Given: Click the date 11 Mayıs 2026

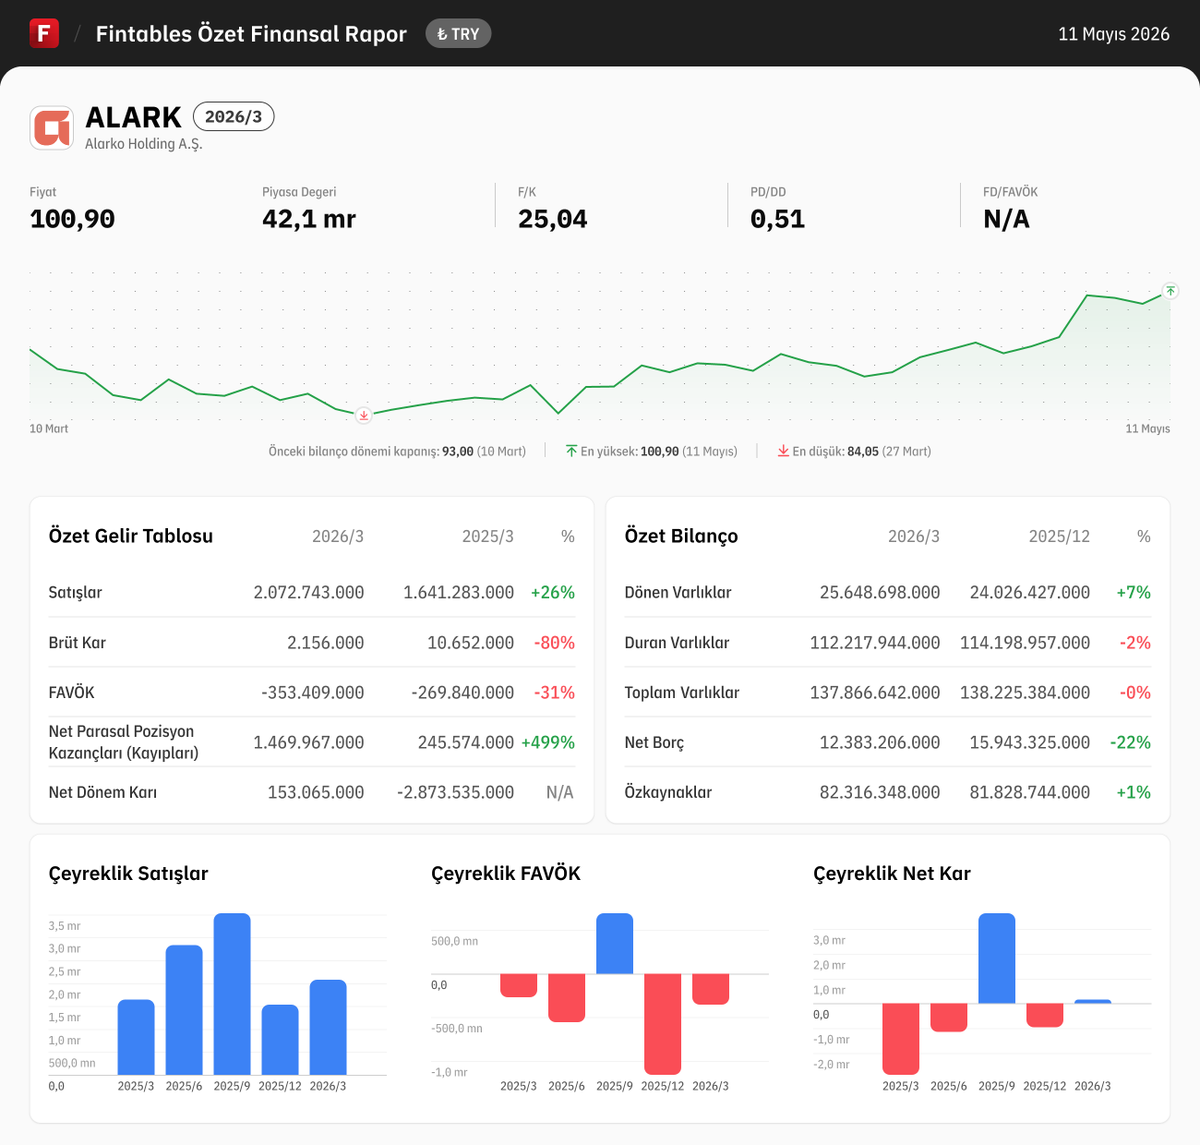Looking at the screenshot, I should (x=1114, y=34).
